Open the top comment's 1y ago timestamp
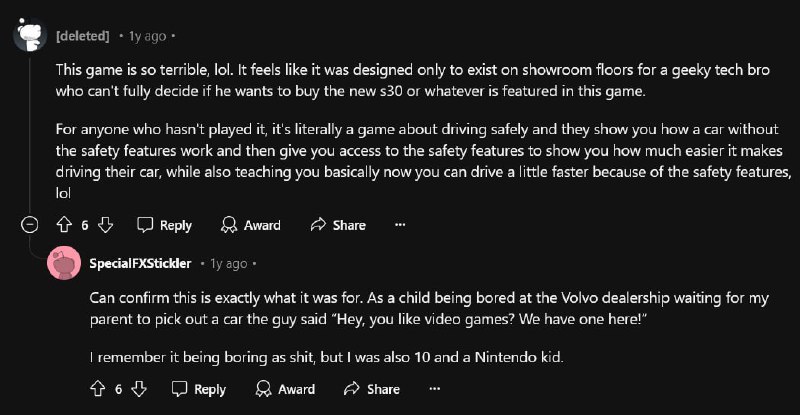Viewport: 800px width, 415px height. pos(148,36)
